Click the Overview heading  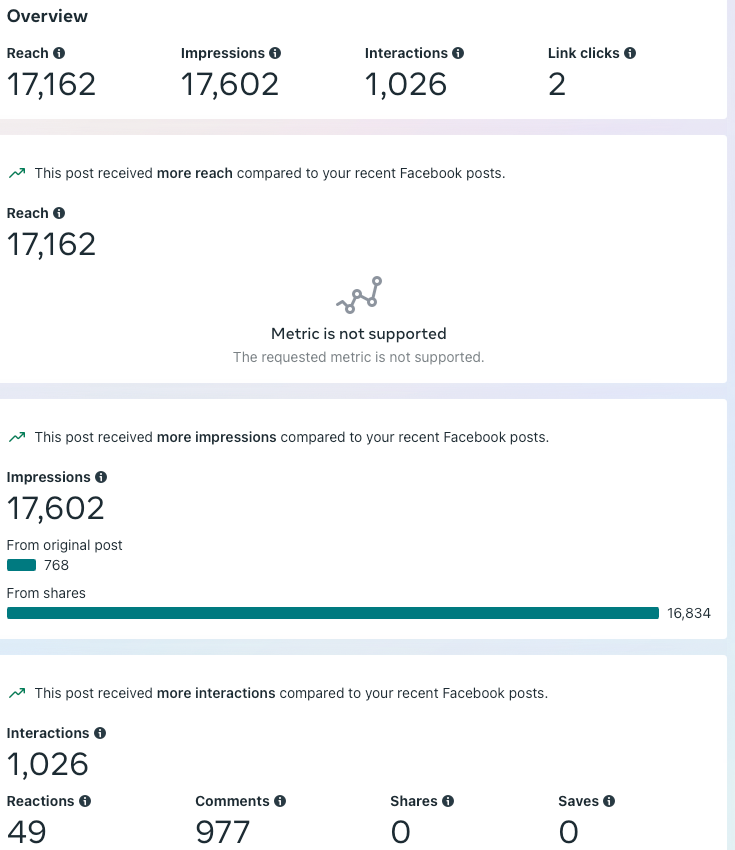point(47,16)
